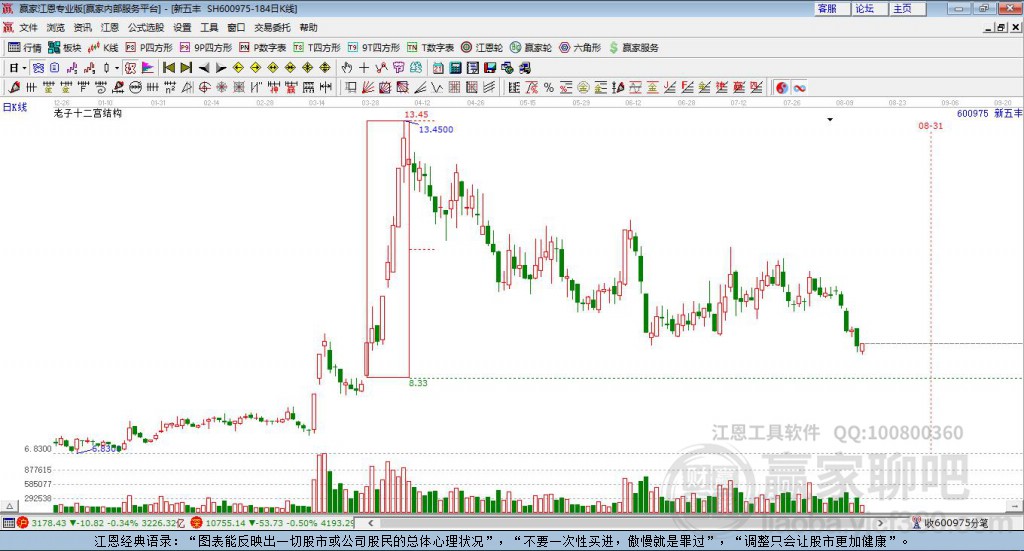Image resolution: width=1024 pixels, height=551 pixels.
Task: Open the calculator icon
Action: click(x=455, y=68)
